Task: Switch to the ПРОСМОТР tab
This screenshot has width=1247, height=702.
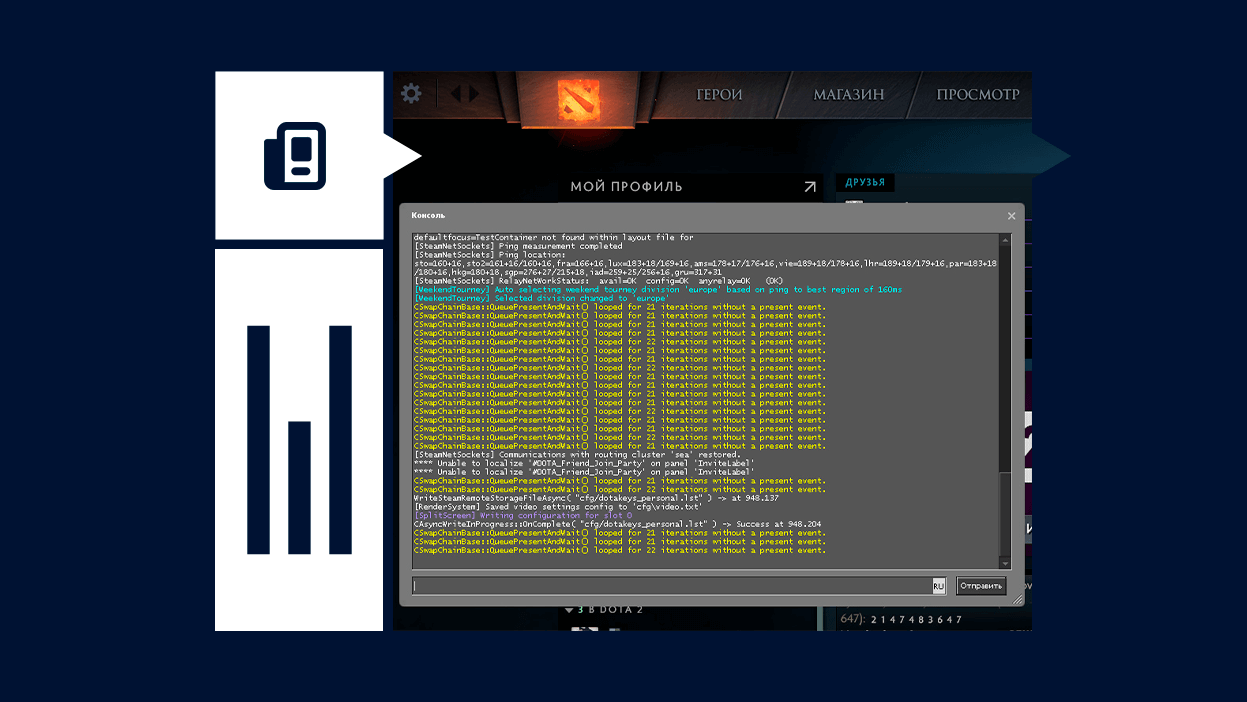Action: [x=977, y=95]
